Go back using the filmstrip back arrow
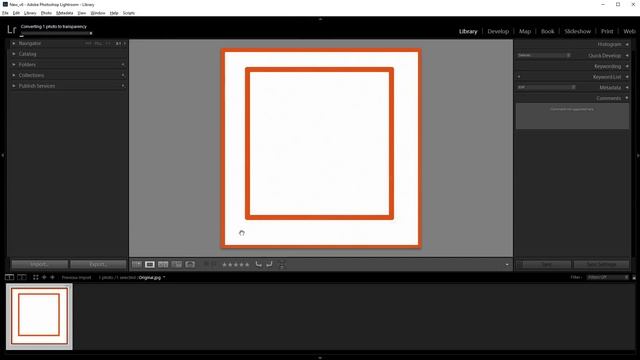Screen dimensions: 640x360 click(x=44, y=277)
